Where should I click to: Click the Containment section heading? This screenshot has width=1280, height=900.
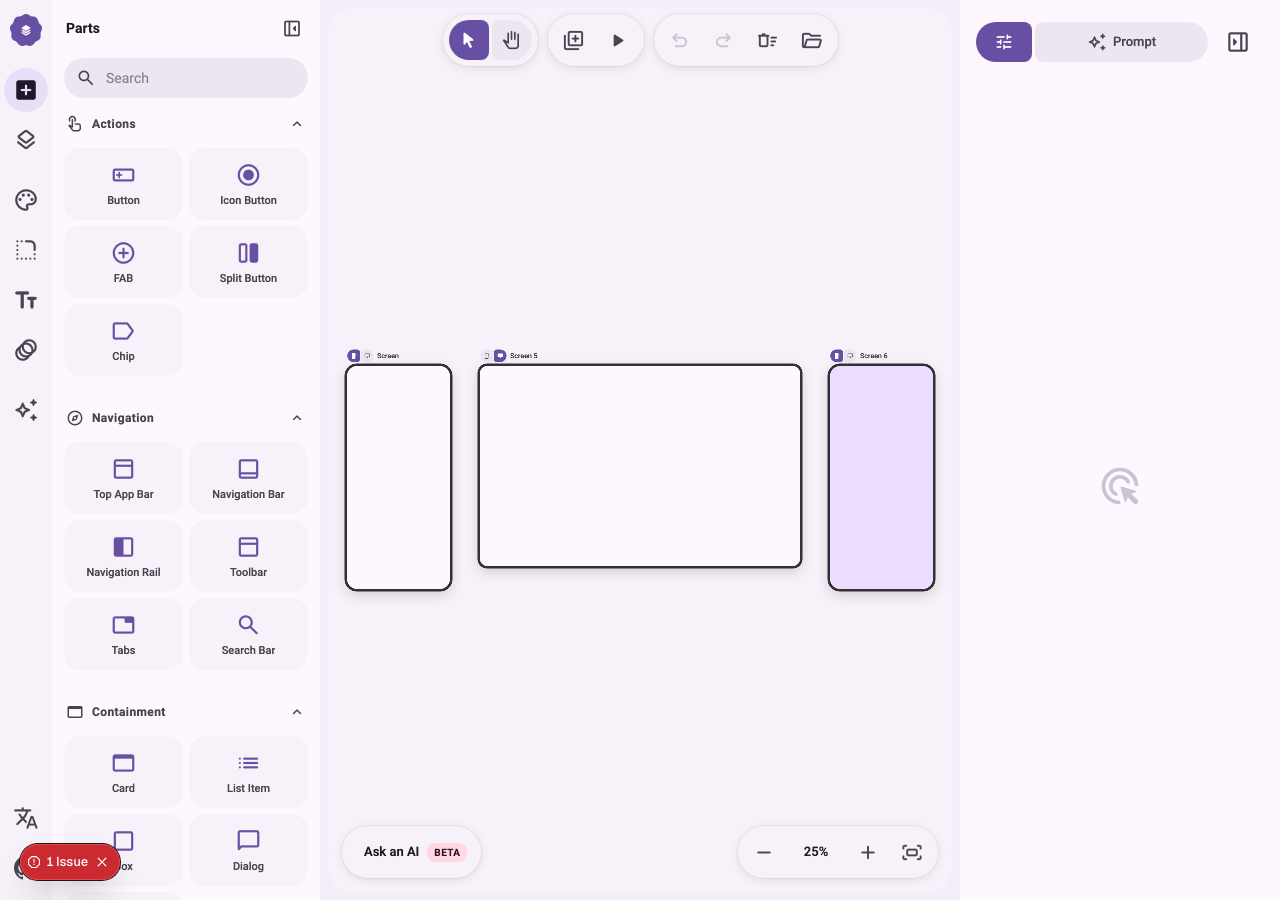128,712
